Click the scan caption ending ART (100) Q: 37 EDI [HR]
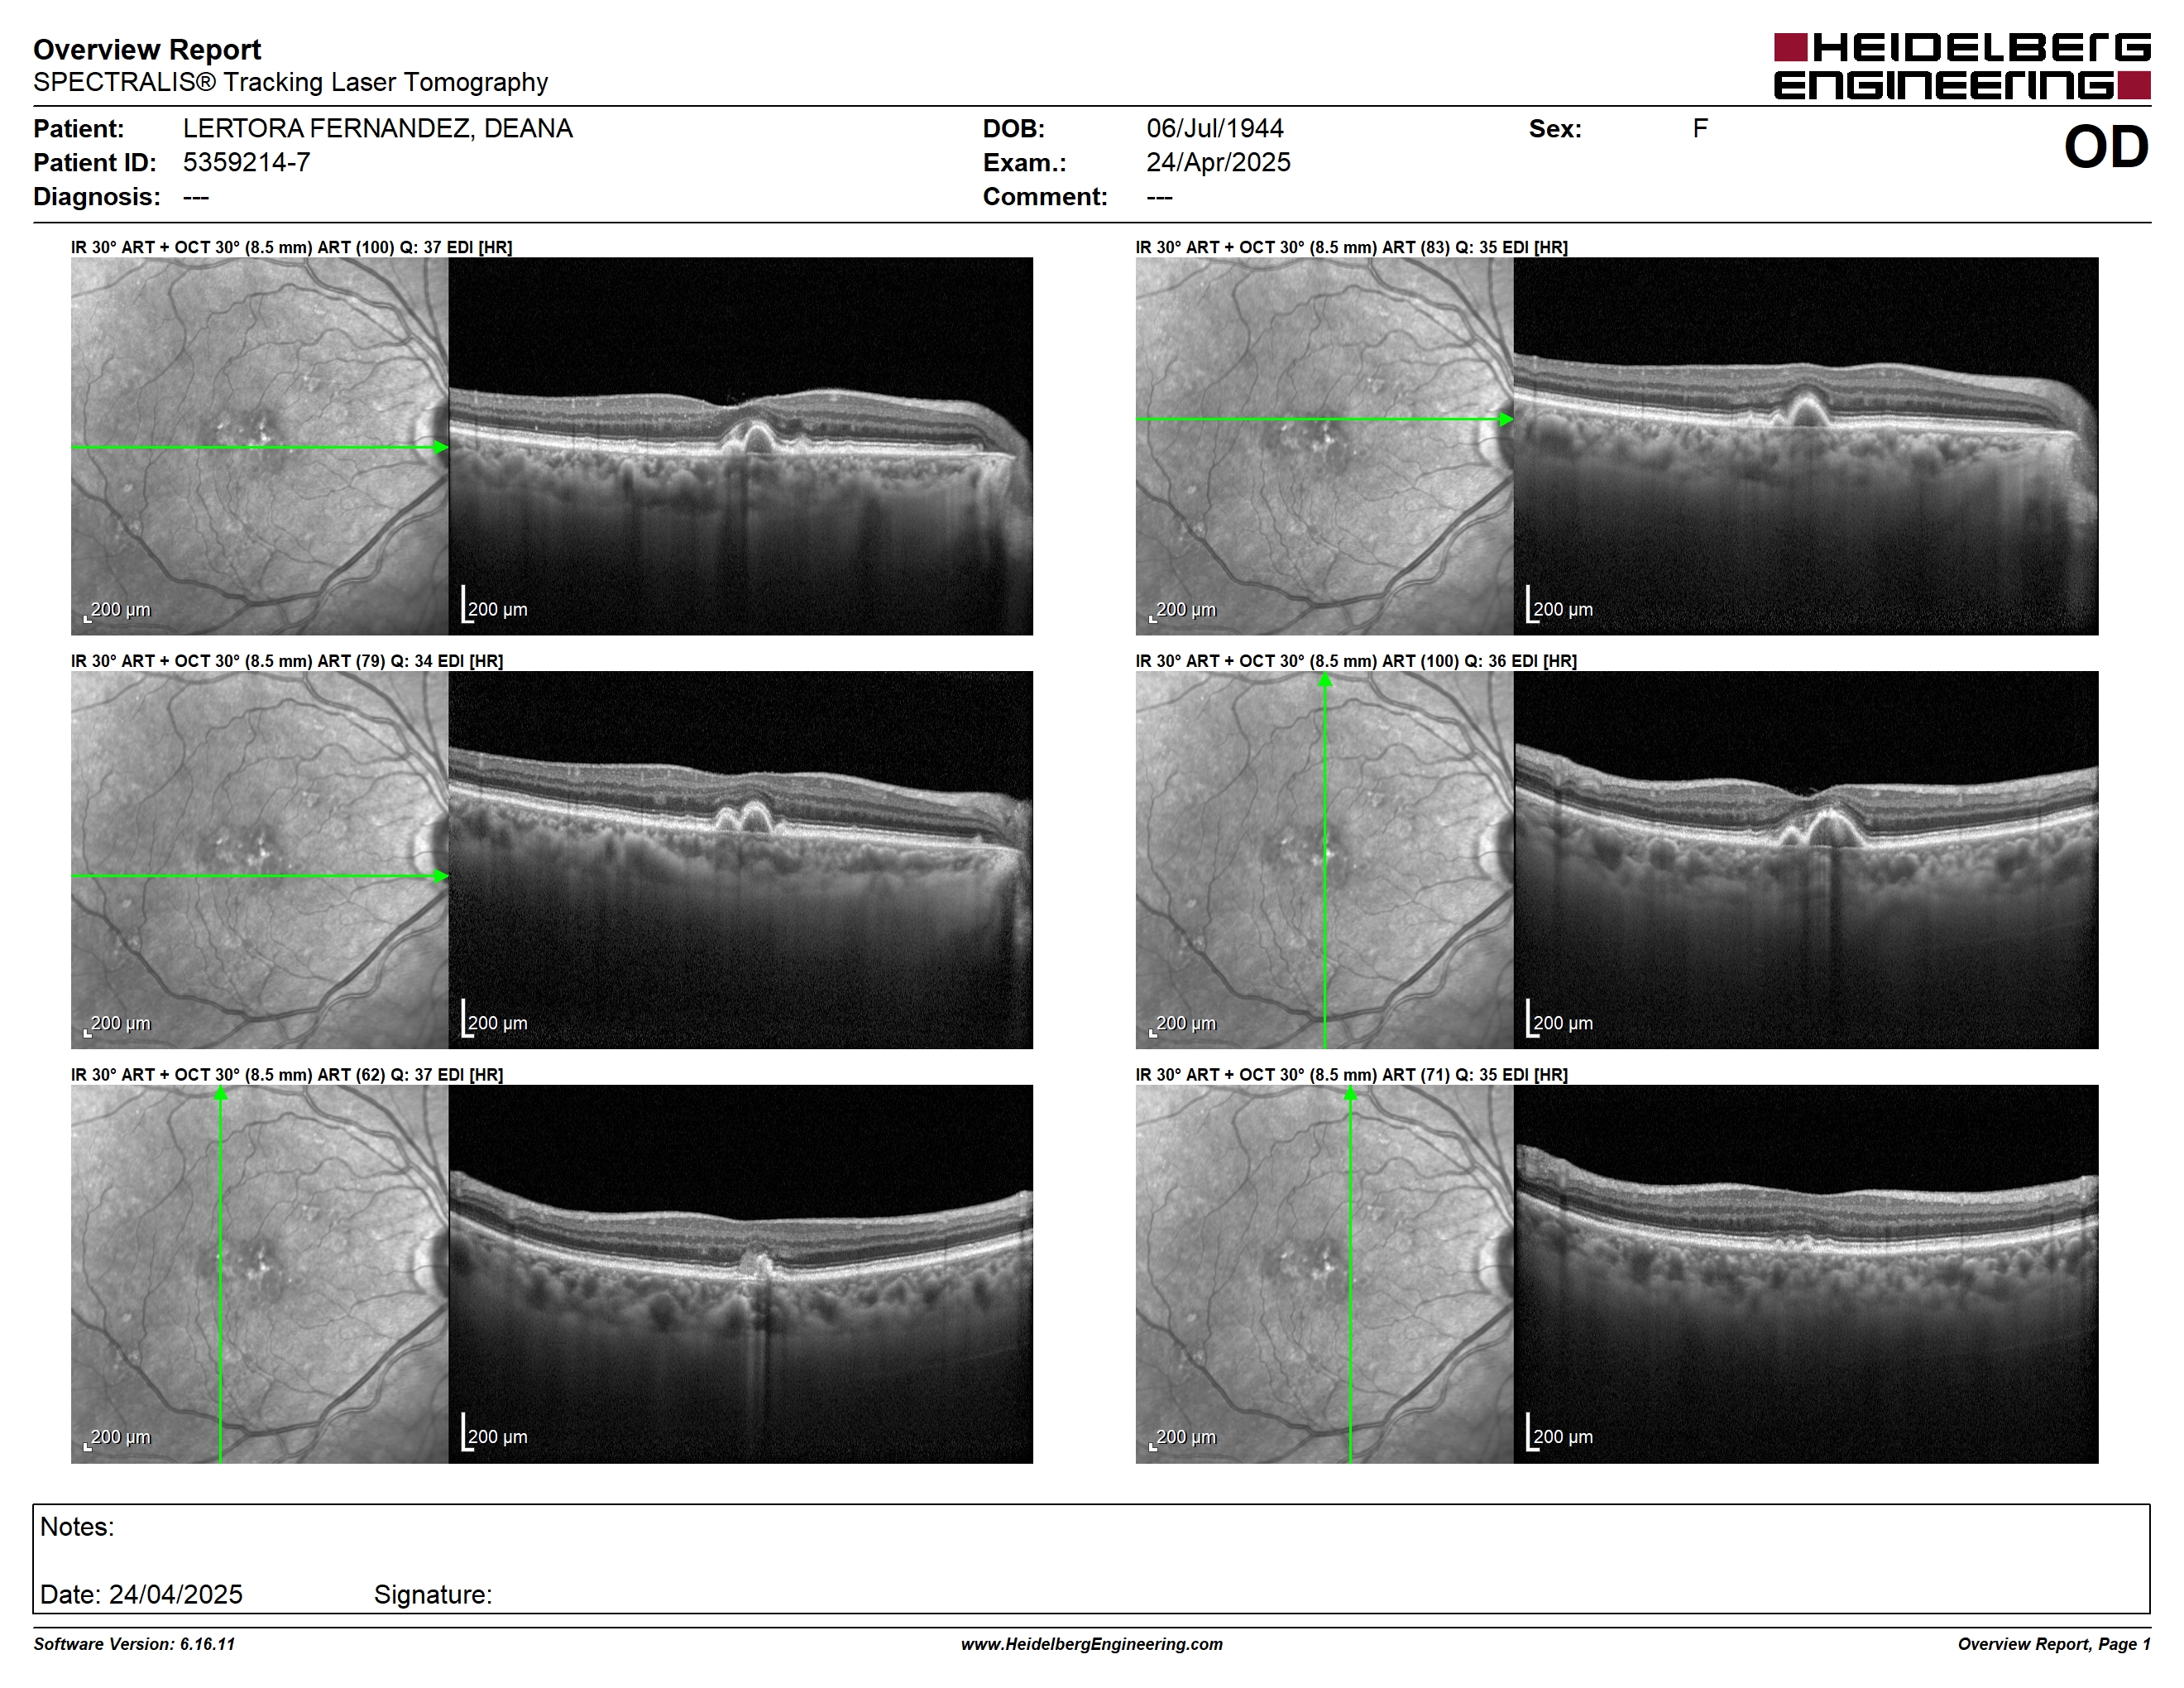The image size is (2184, 1688). 291,247
